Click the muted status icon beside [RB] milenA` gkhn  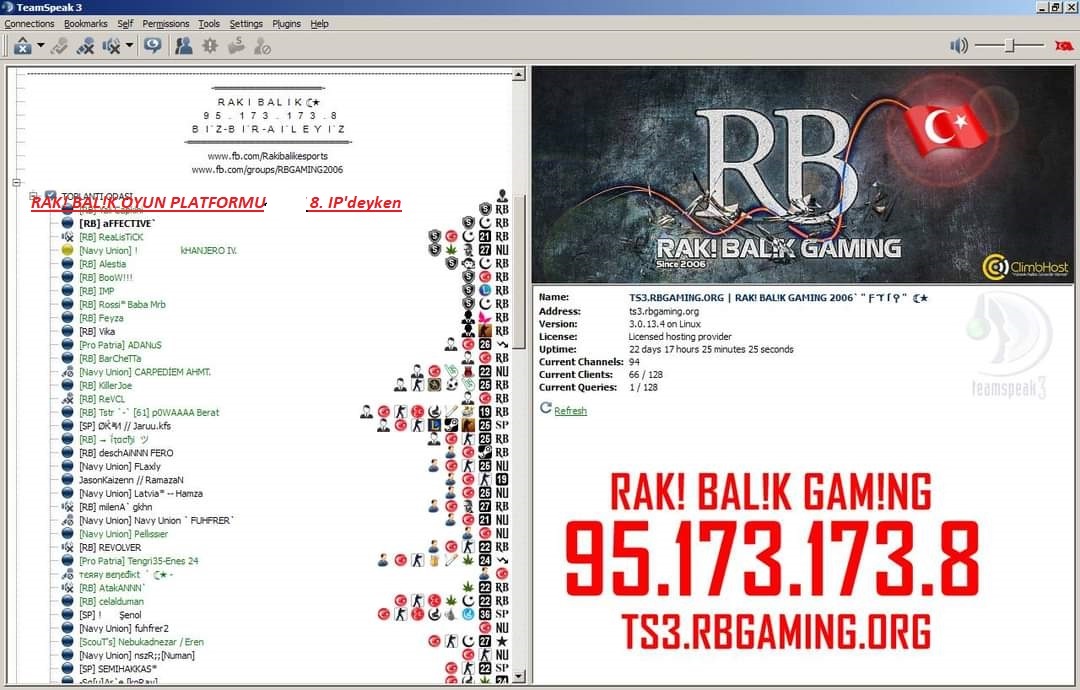(x=68, y=507)
